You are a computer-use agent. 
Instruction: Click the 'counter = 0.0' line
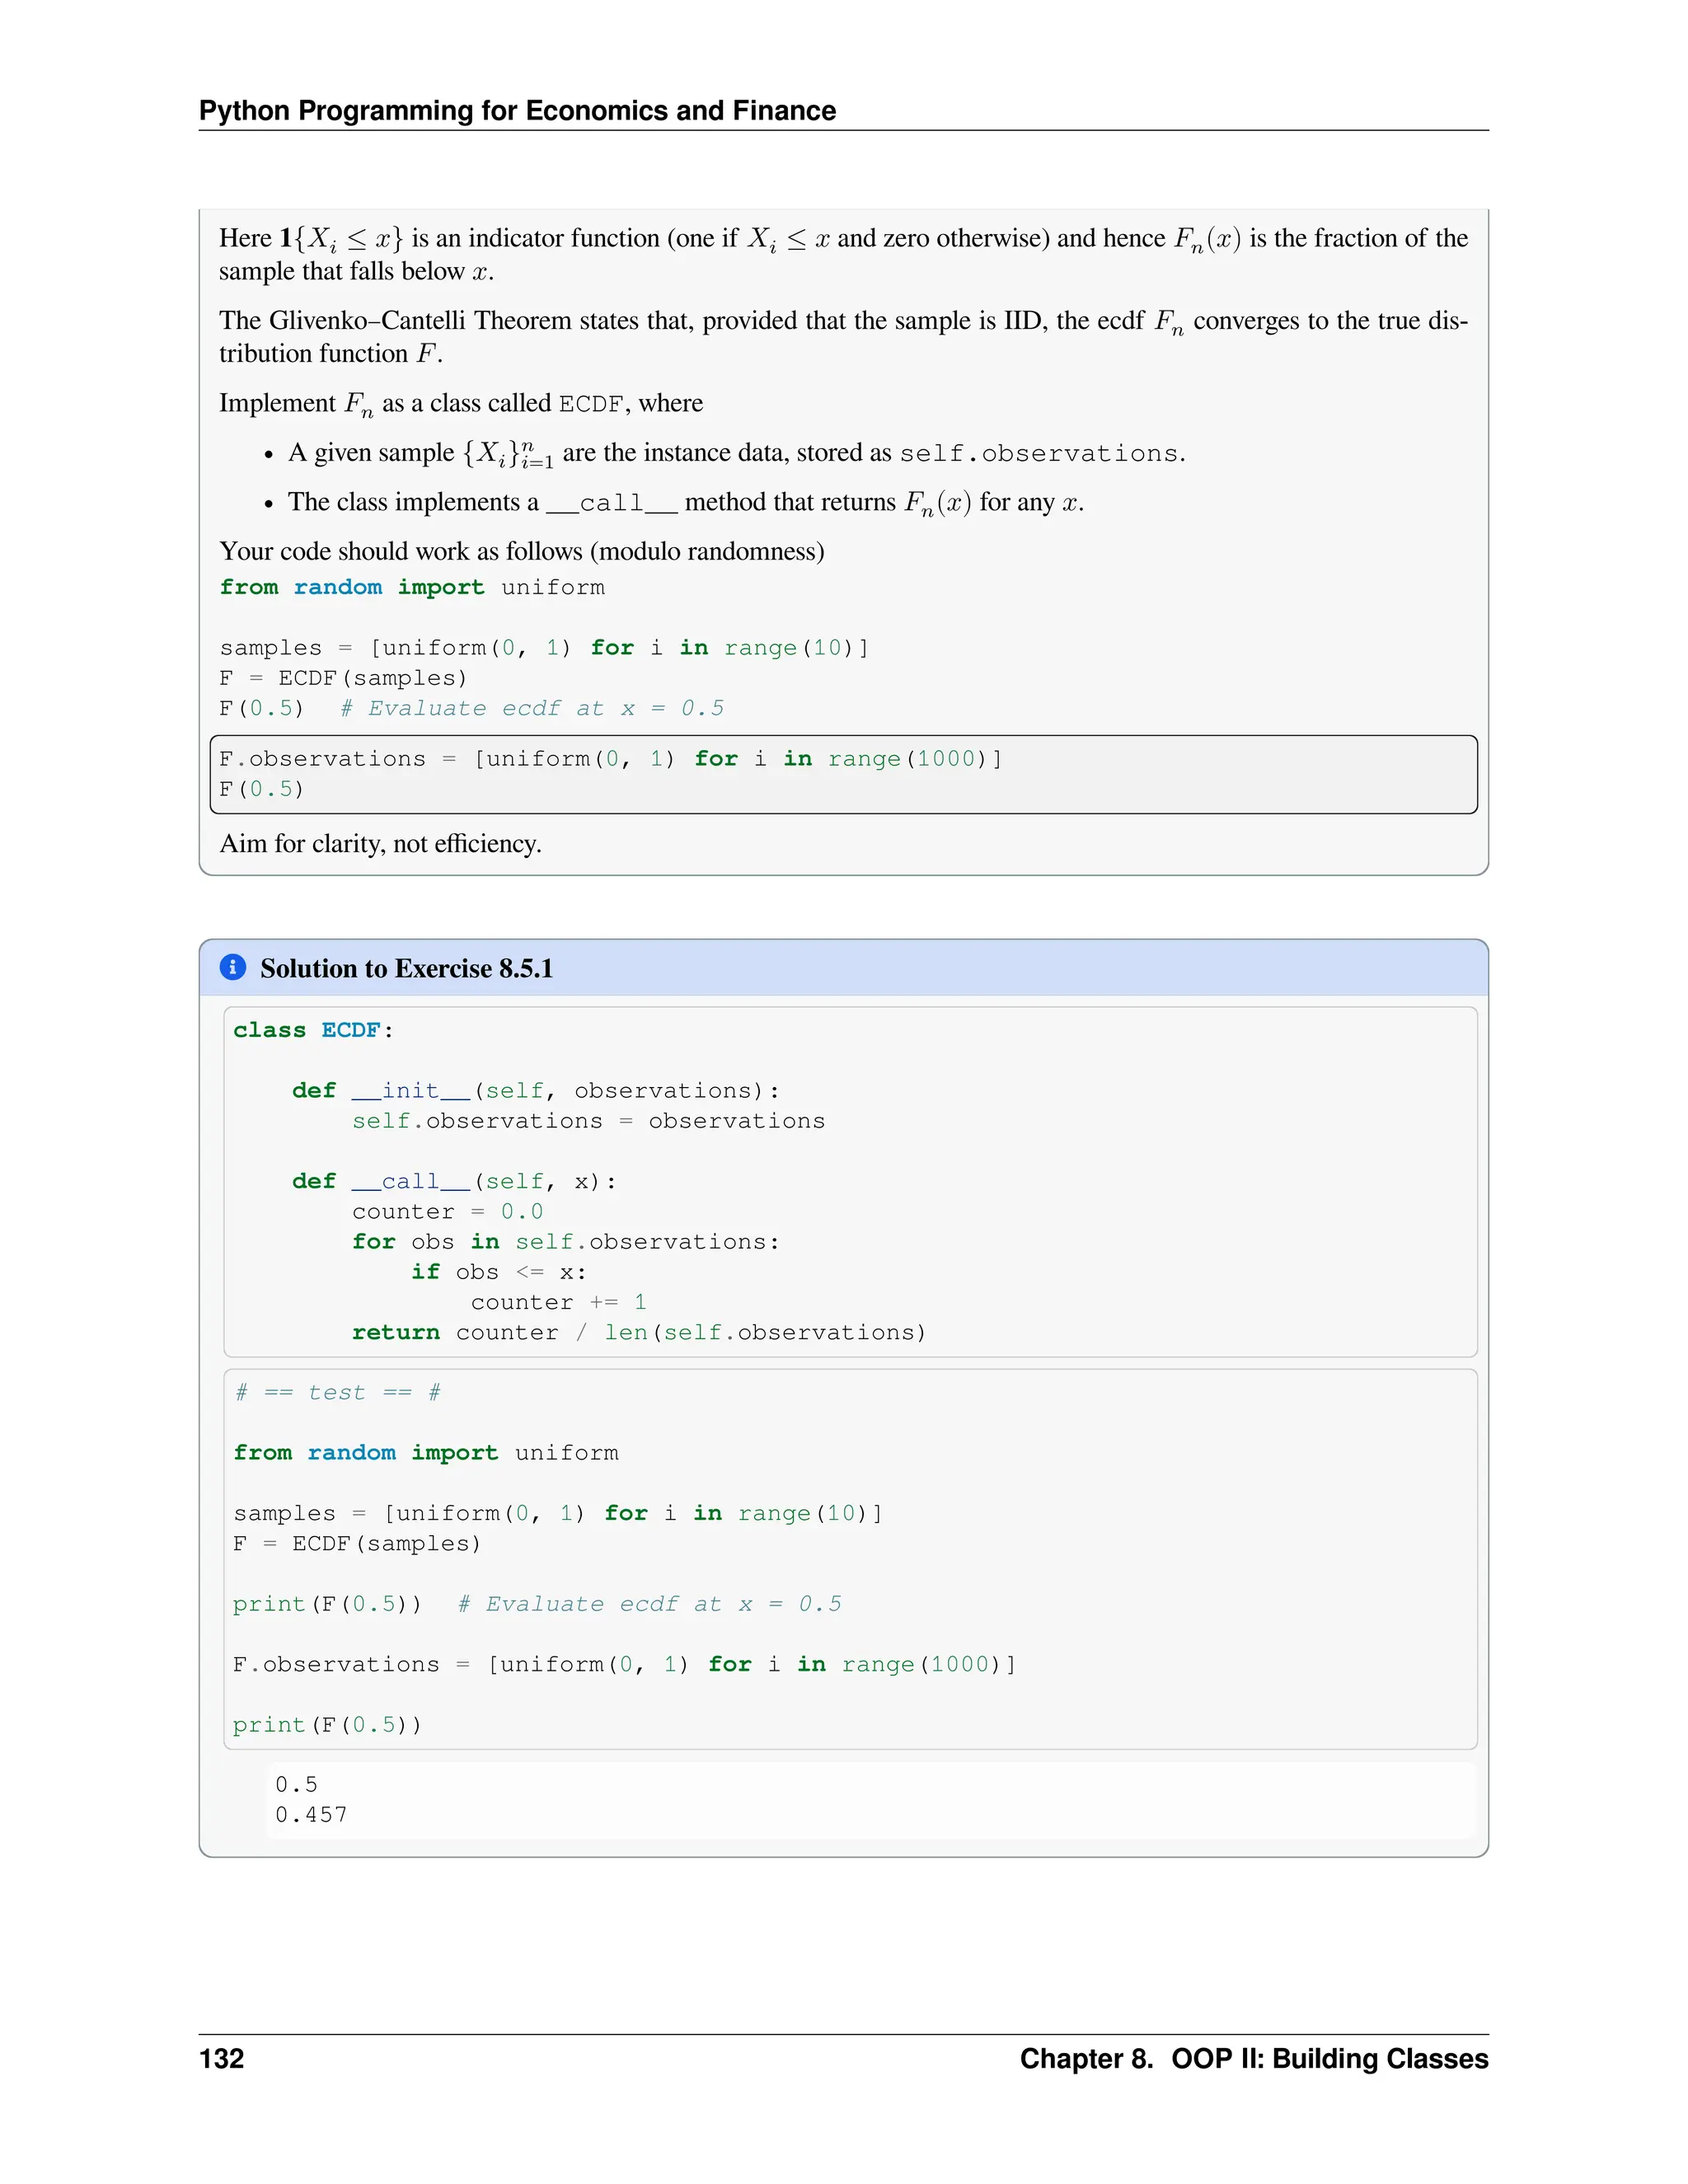447,1212
